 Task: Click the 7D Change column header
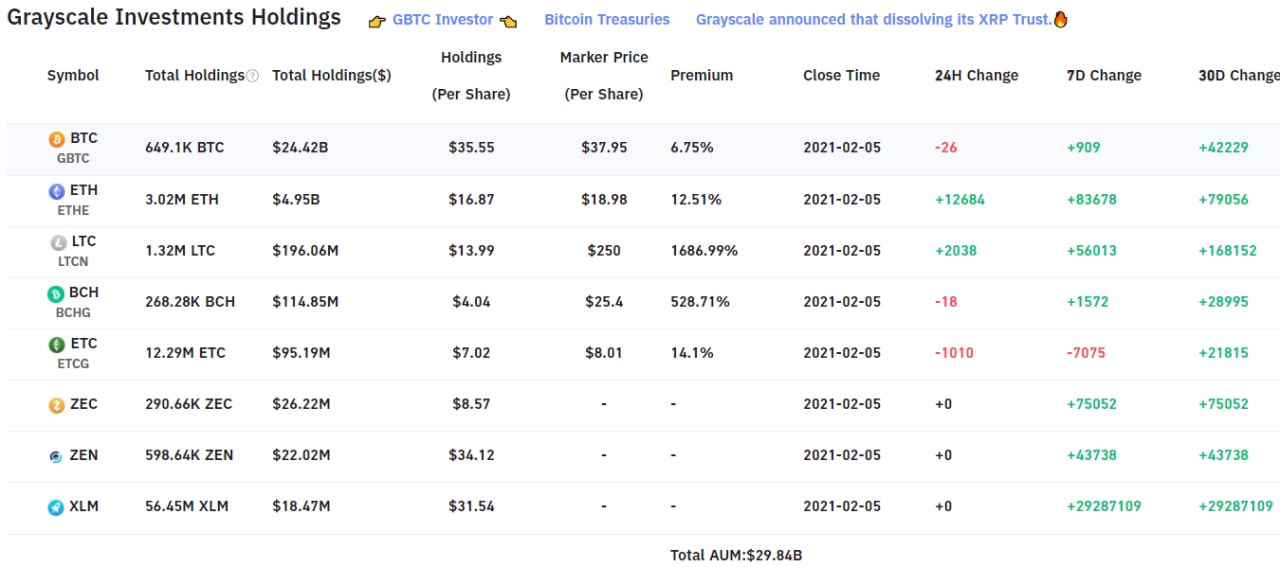1104,75
